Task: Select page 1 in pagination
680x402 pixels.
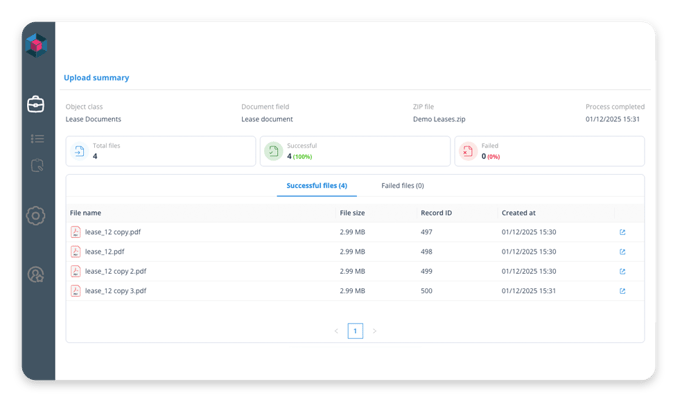Action: tap(355, 331)
